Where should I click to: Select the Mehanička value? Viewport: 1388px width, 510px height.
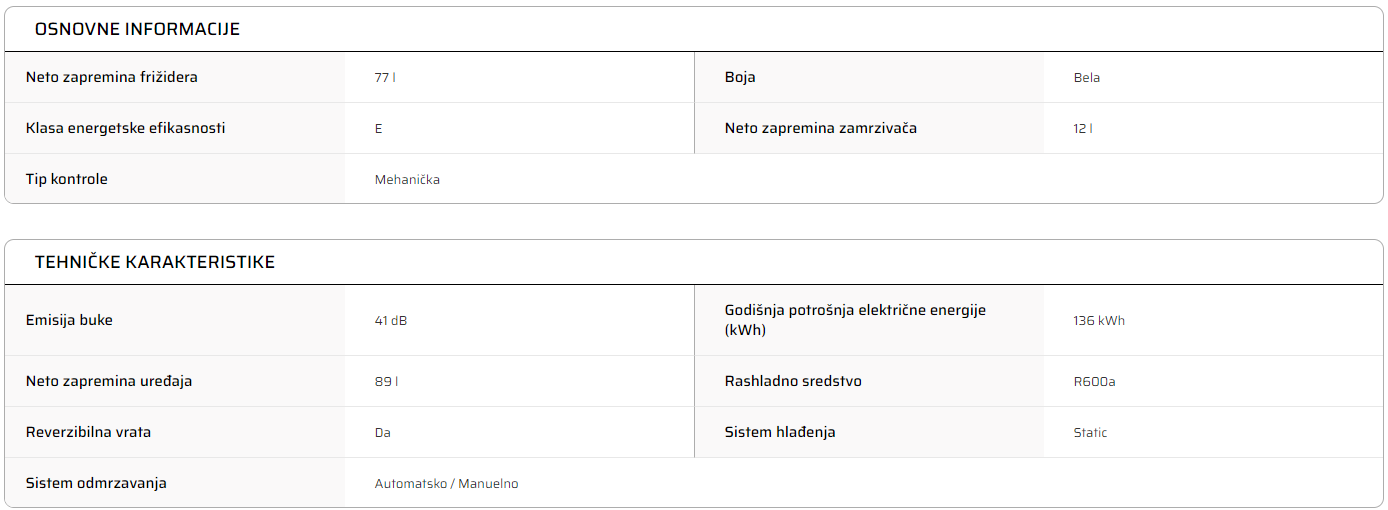pos(407,179)
